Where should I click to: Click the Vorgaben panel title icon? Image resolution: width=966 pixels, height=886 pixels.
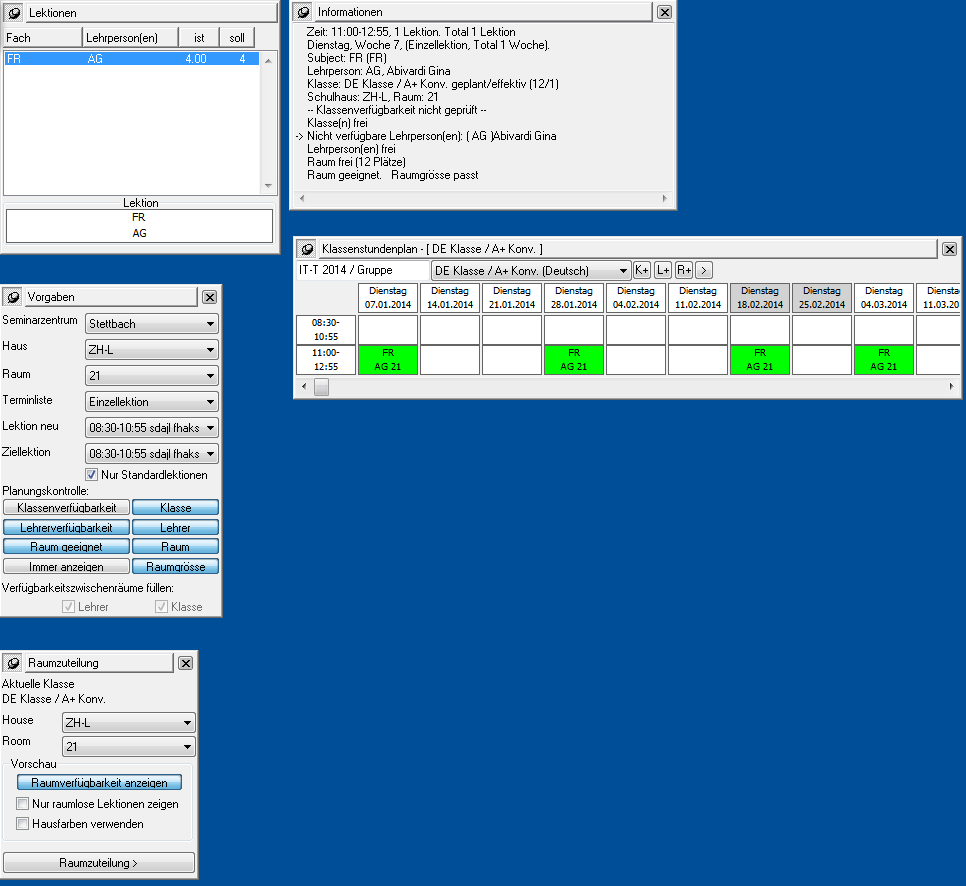click(13, 297)
